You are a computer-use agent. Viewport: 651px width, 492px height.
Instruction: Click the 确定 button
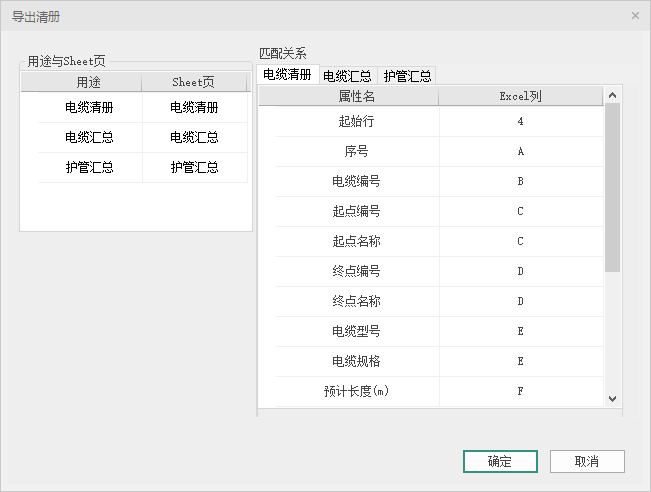tap(500, 461)
